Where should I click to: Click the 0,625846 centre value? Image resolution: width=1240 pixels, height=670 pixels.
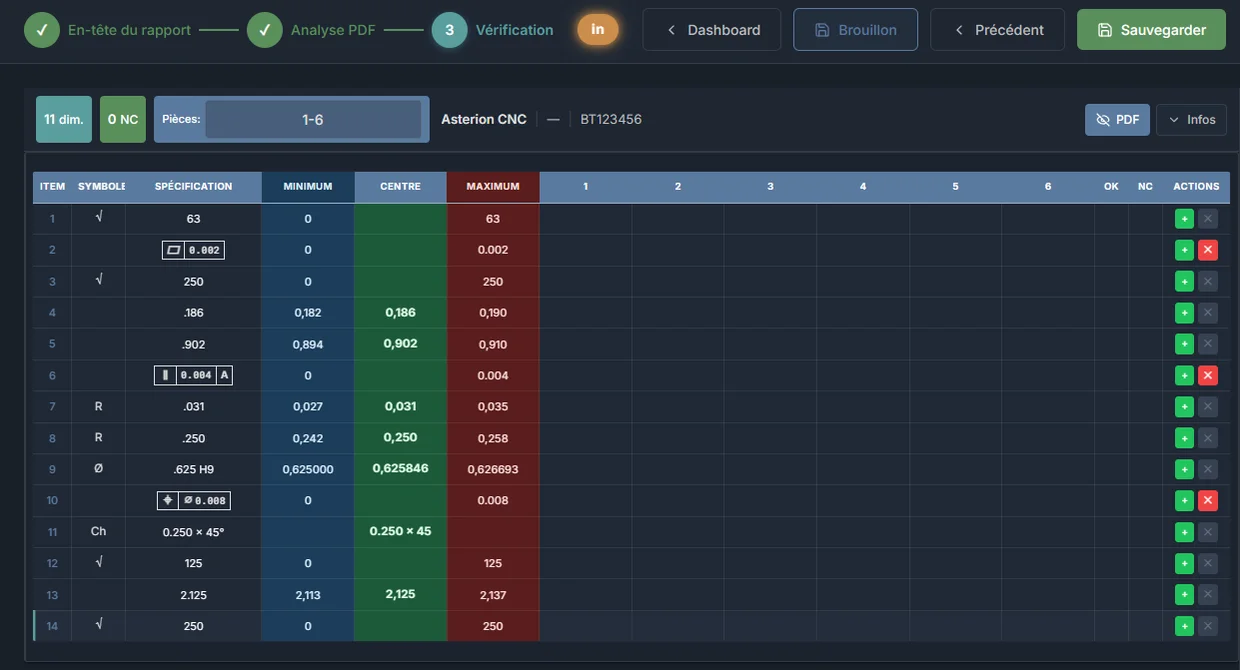tap(400, 468)
